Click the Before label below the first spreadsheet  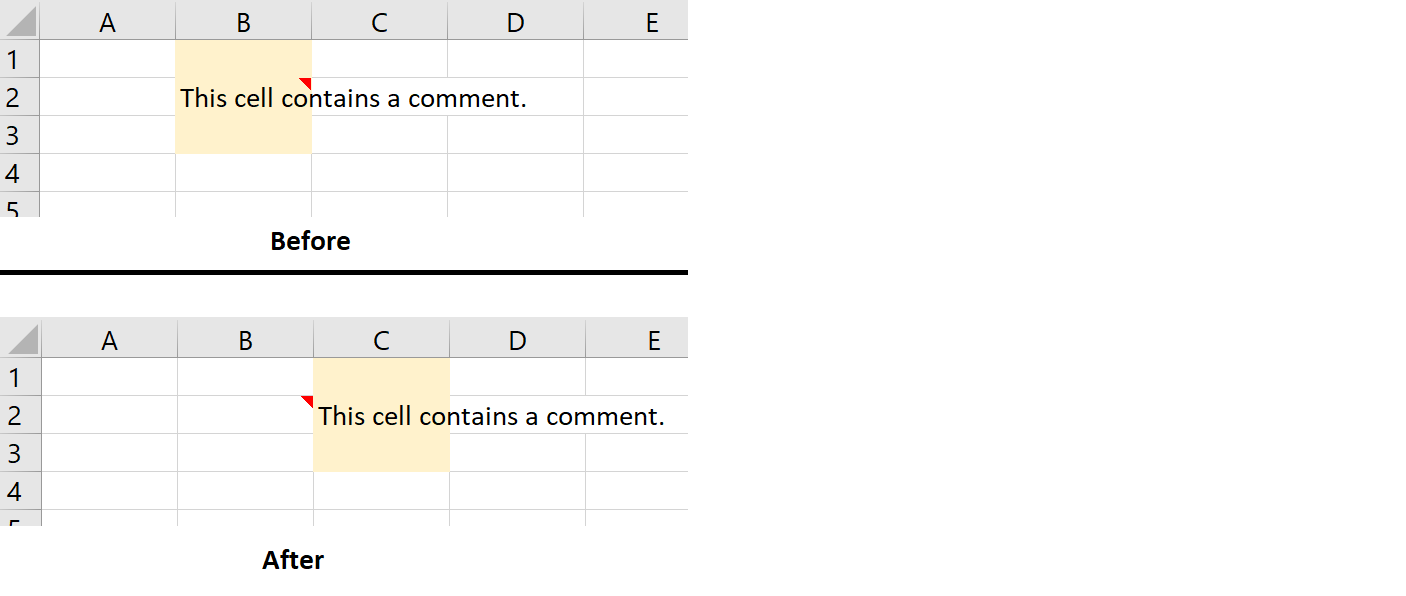[x=310, y=241]
